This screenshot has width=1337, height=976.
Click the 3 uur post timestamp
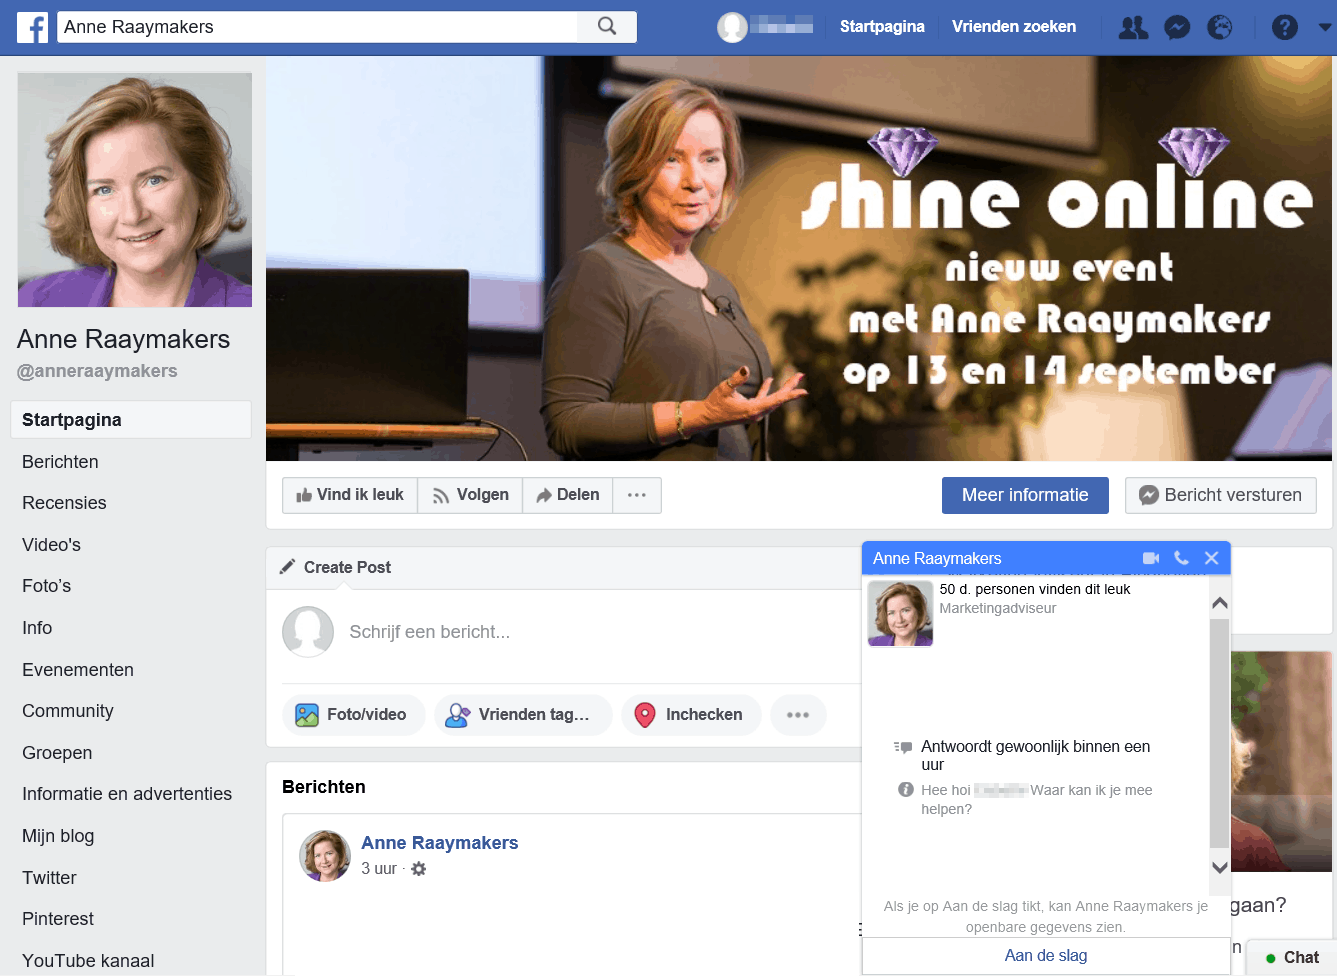pyautogui.click(x=379, y=869)
